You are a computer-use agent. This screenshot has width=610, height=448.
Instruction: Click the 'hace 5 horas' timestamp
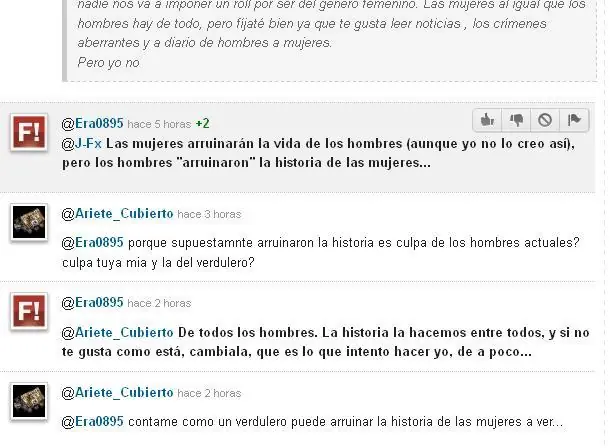(x=159, y=124)
